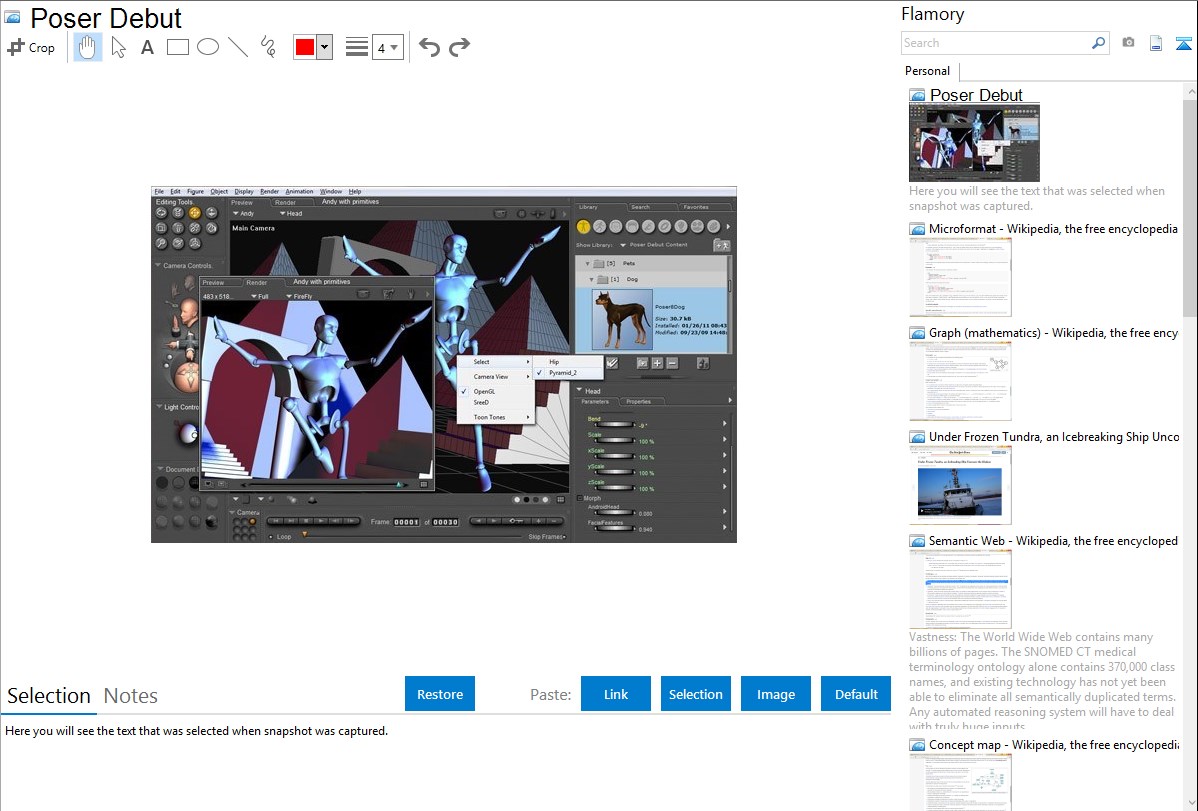Take a snapshot with the camera icon
This screenshot has height=811, width=1198.
[x=1128, y=43]
